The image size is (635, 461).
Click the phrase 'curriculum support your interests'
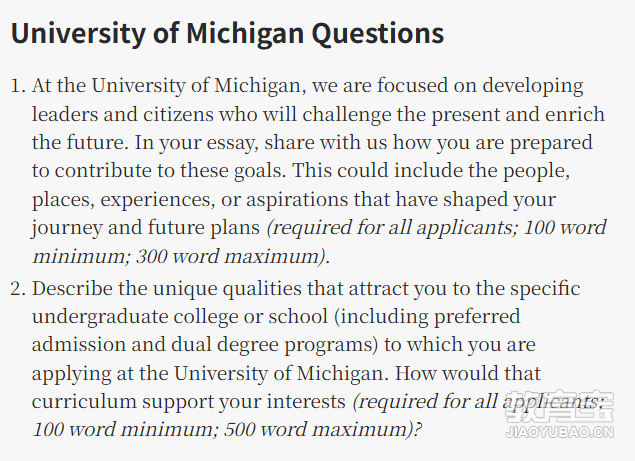tap(189, 402)
